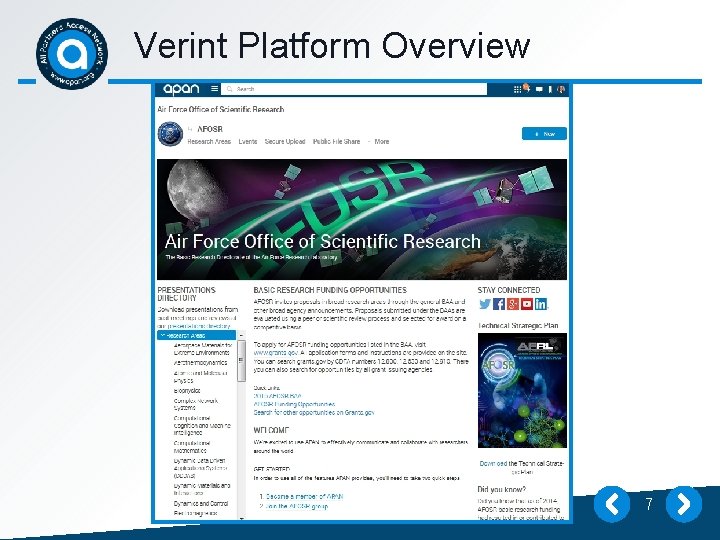Click the AFOSR banner image
The width and height of the screenshot is (720, 540).
click(x=362, y=219)
